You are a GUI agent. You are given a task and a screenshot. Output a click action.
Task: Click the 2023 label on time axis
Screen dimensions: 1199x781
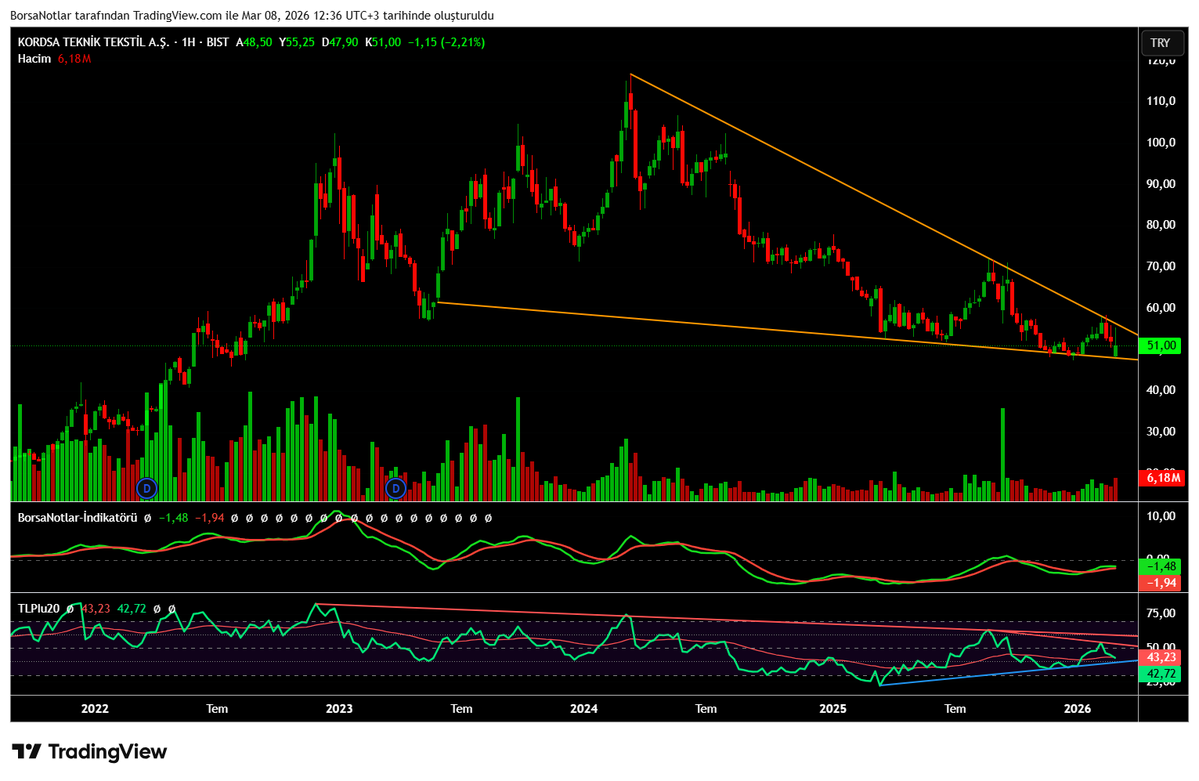click(x=339, y=709)
